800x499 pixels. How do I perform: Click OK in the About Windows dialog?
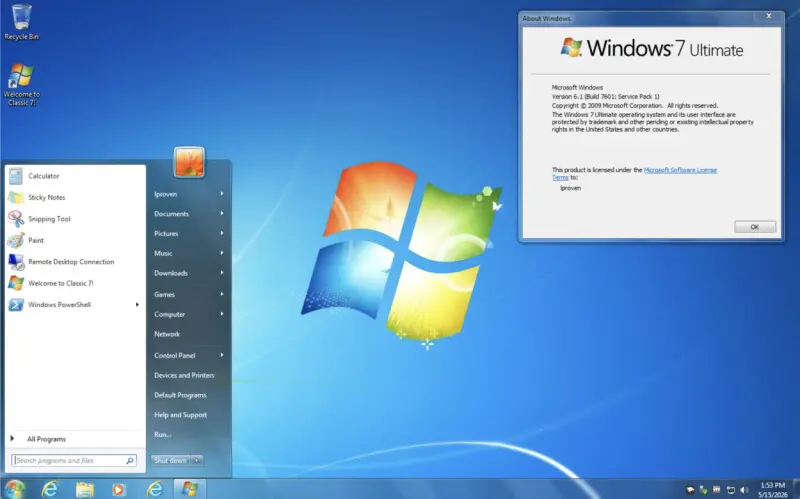click(755, 227)
